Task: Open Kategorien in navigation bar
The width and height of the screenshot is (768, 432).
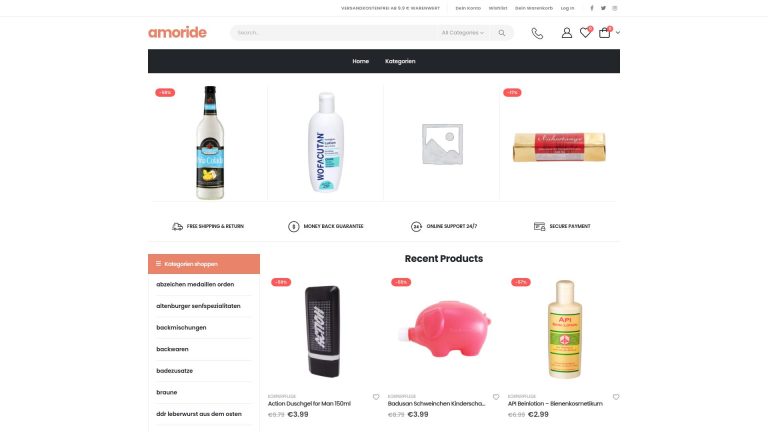Action: pyautogui.click(x=400, y=61)
